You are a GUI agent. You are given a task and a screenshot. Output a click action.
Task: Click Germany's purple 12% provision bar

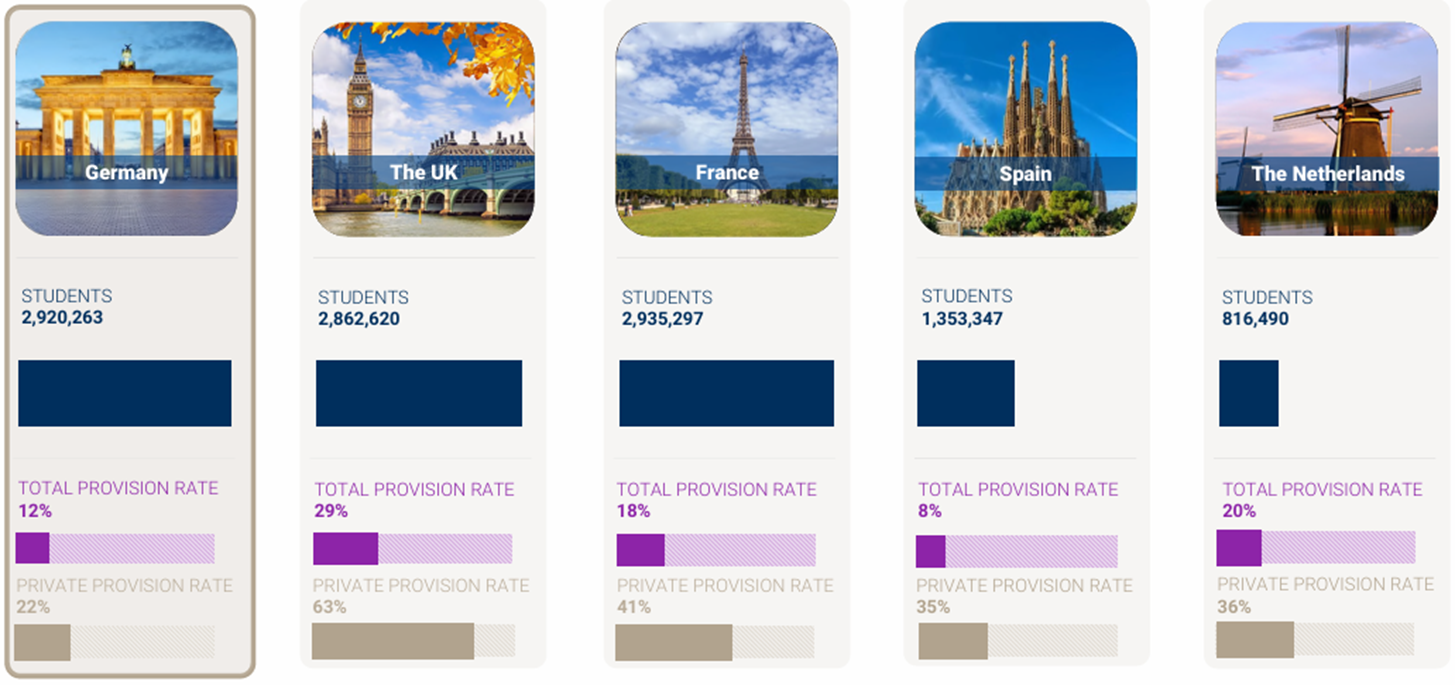33,548
